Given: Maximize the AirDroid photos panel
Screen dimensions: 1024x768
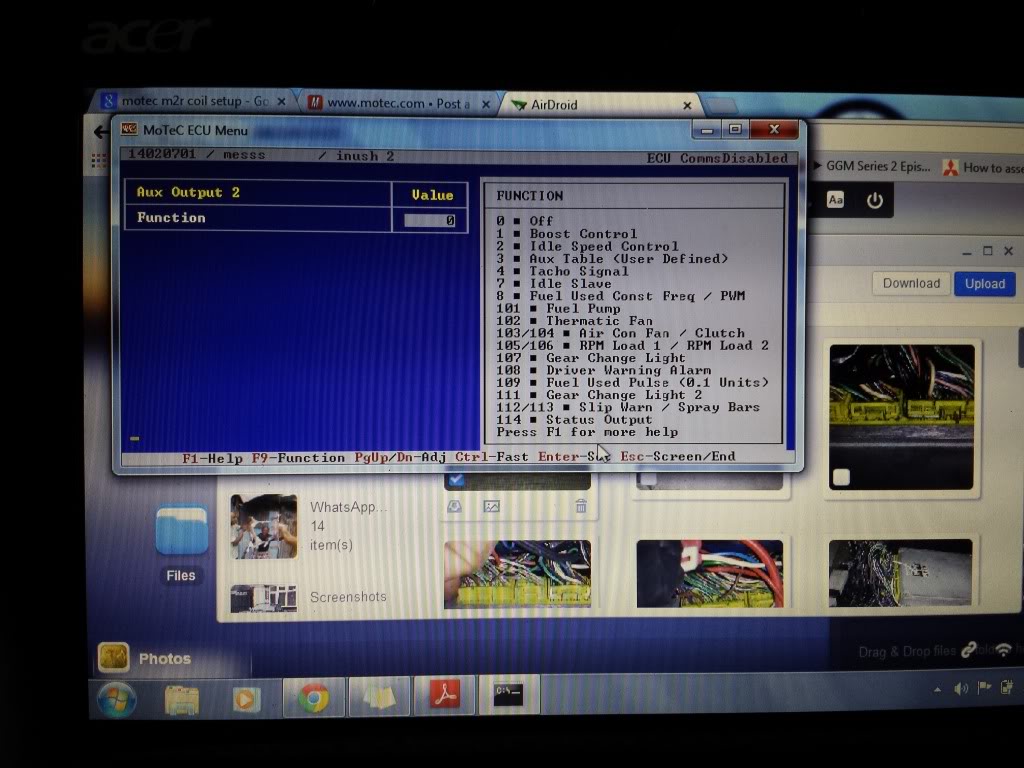Looking at the screenshot, I should 988,251.
